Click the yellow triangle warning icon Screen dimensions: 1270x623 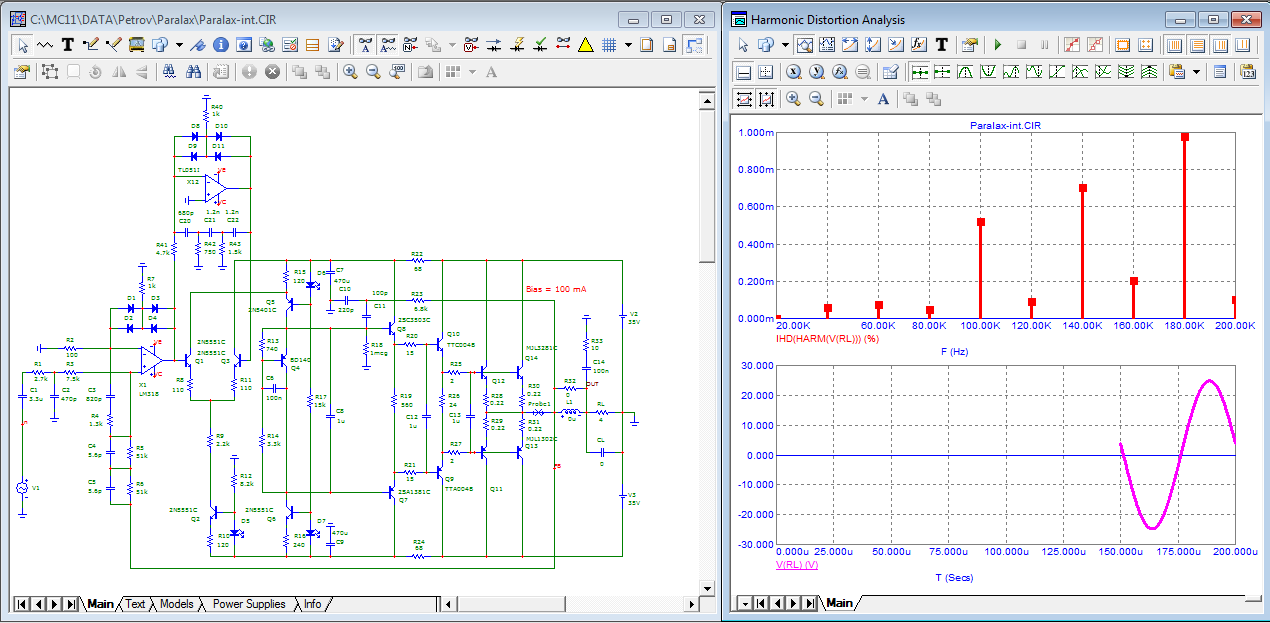[x=586, y=44]
